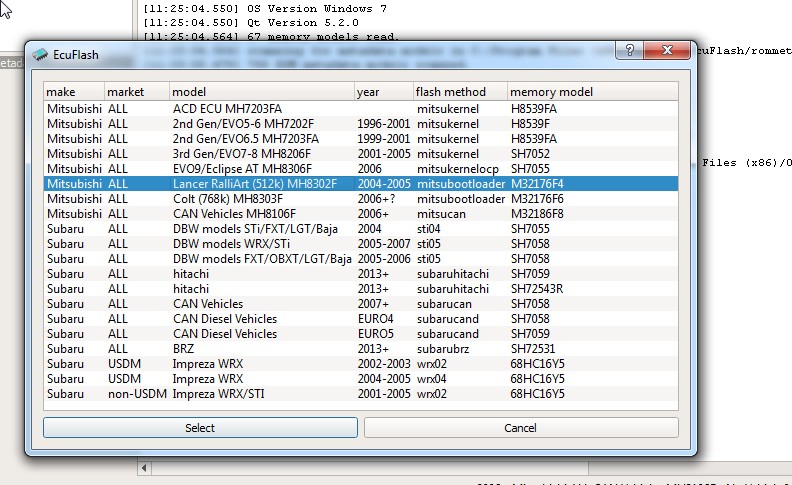This screenshot has height=485, width=792.
Task: Sort list by the make column header
Action: [73, 92]
